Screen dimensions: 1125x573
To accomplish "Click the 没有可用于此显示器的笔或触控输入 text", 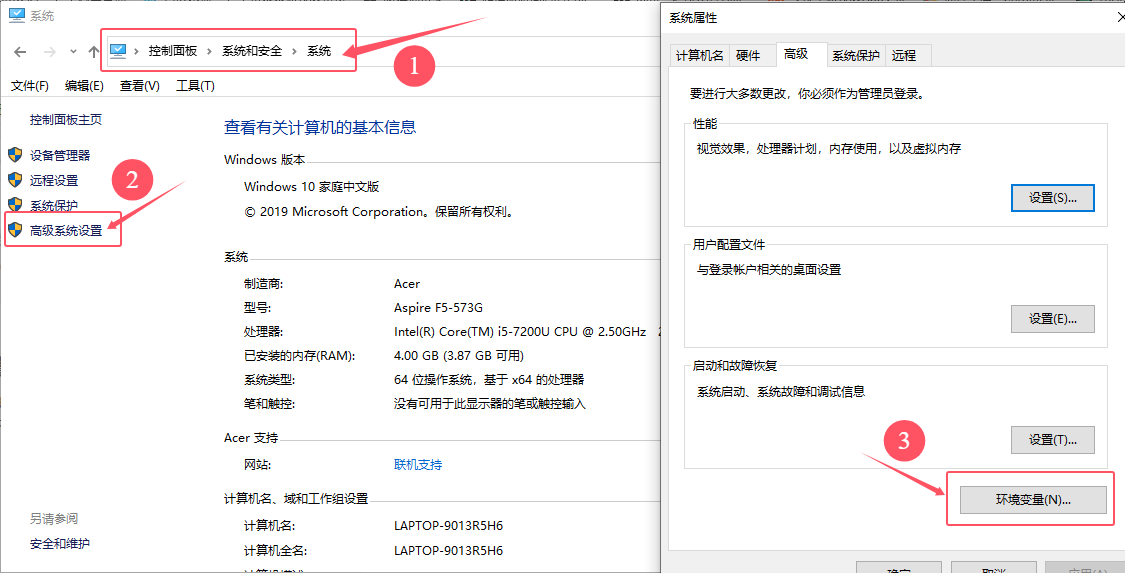I will pos(490,404).
